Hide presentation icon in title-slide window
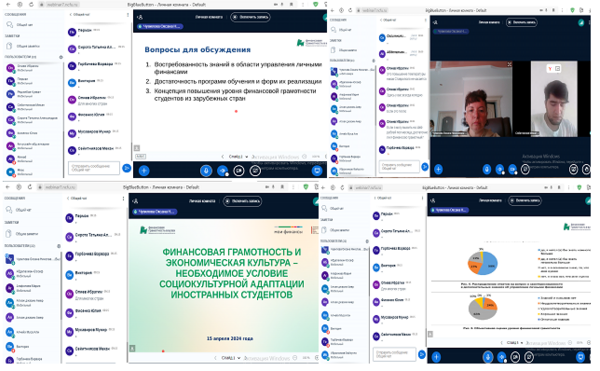Screen dimensions: 600x371 pyautogui.click(x=132, y=348)
